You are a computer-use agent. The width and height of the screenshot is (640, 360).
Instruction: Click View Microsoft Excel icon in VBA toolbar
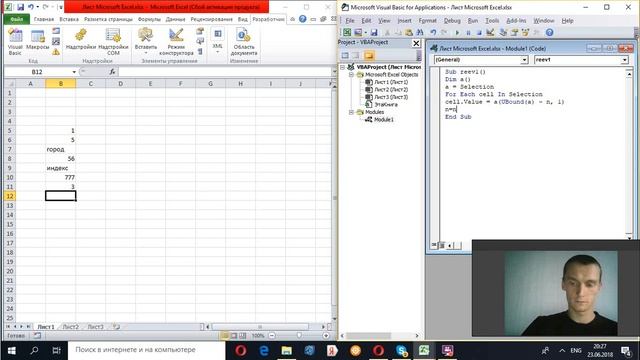(347, 32)
